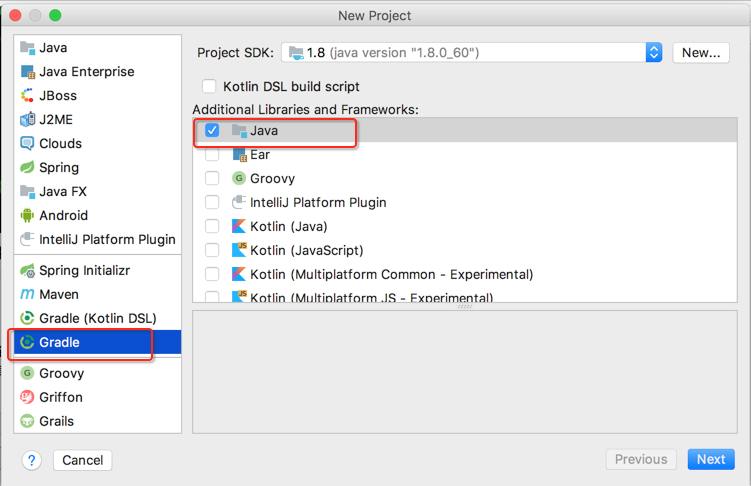
Task: Click Groovy icon in frameworks list
Action: pos(239,178)
